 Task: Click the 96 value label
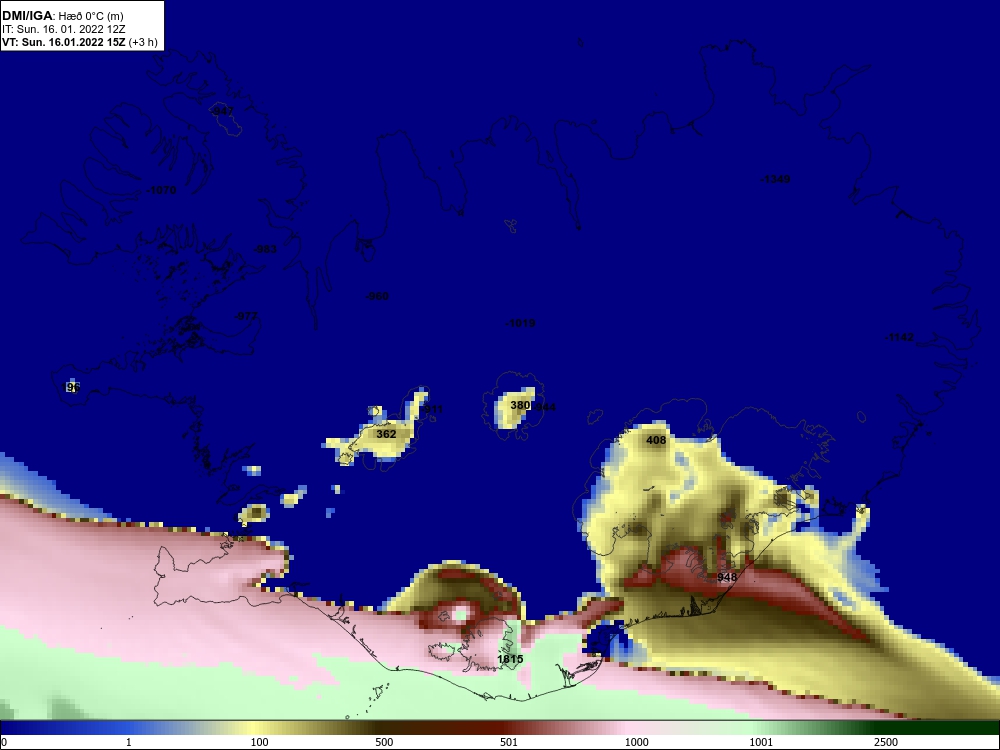click(73, 387)
